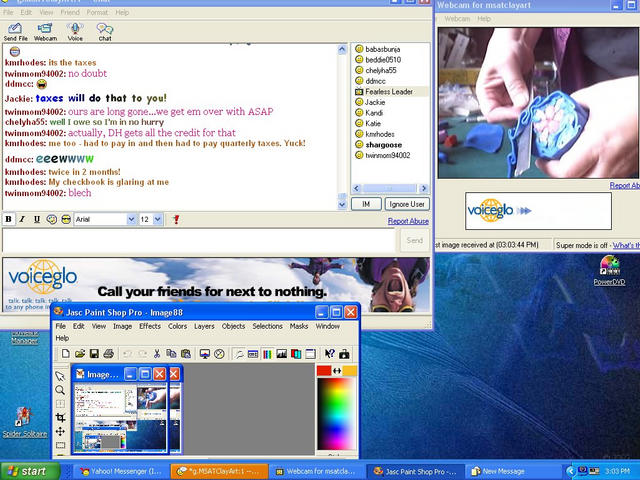Image resolution: width=640 pixels, height=480 pixels.
Task: Click the context help arrow-question icon
Action: point(330,354)
